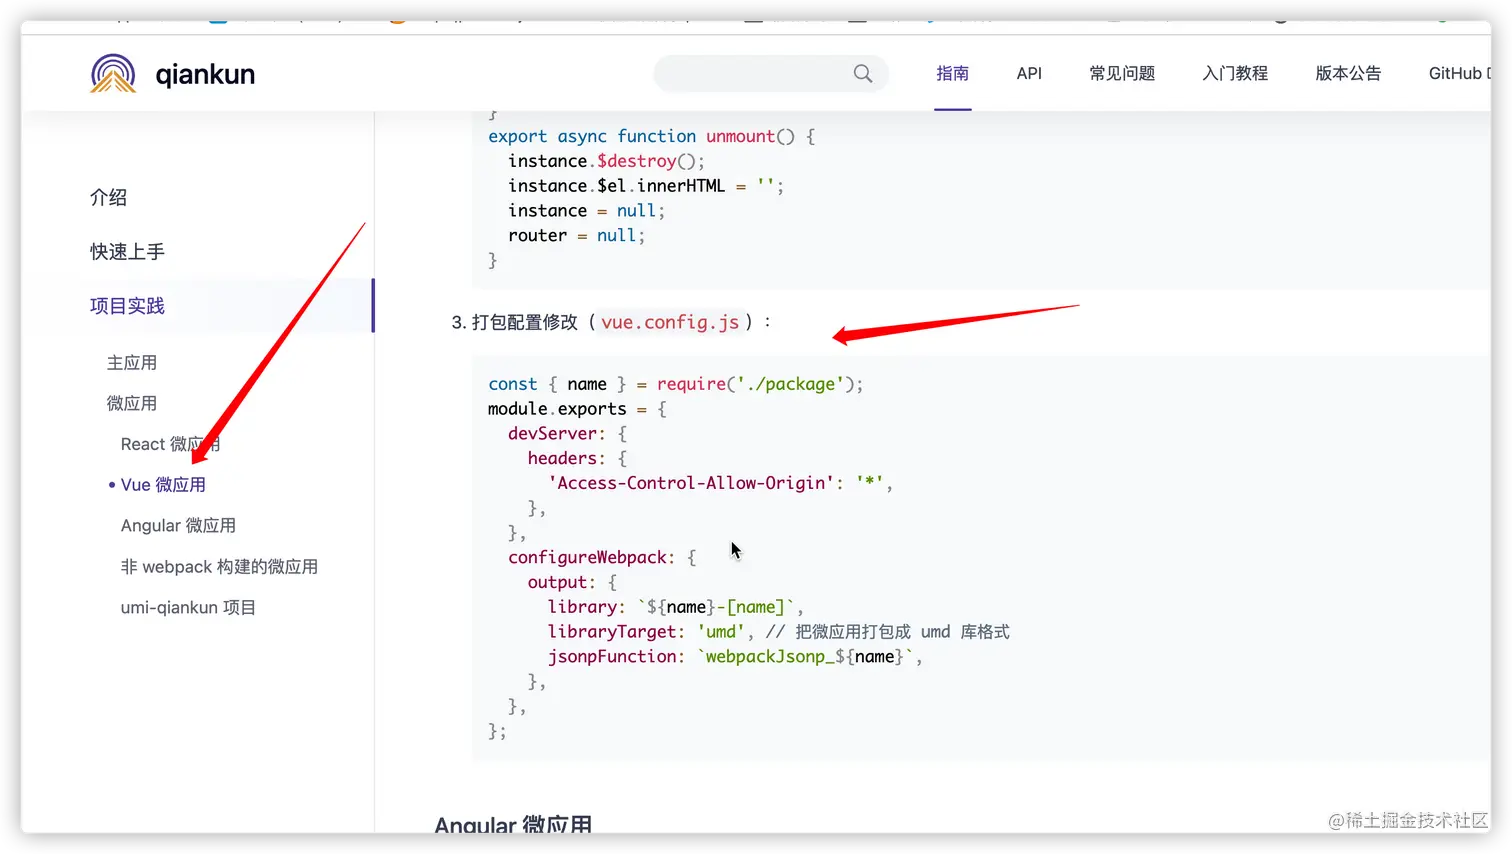Click the jsonpFunction code line

(x=735, y=657)
